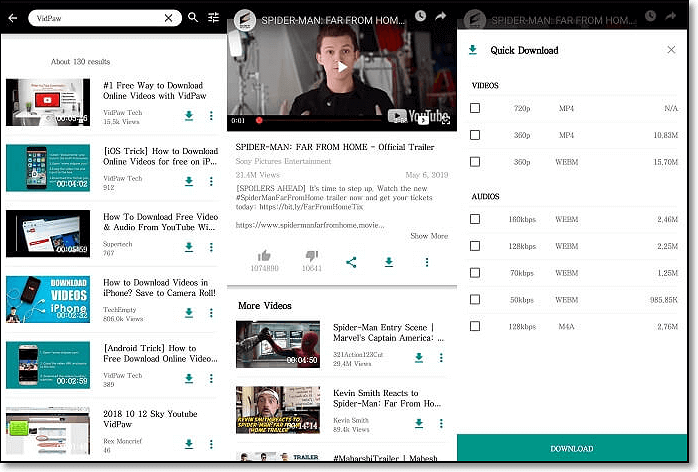Download '#1 Free Way to Download' video
Image resolution: width=698 pixels, height=472 pixels.
[x=189, y=116]
